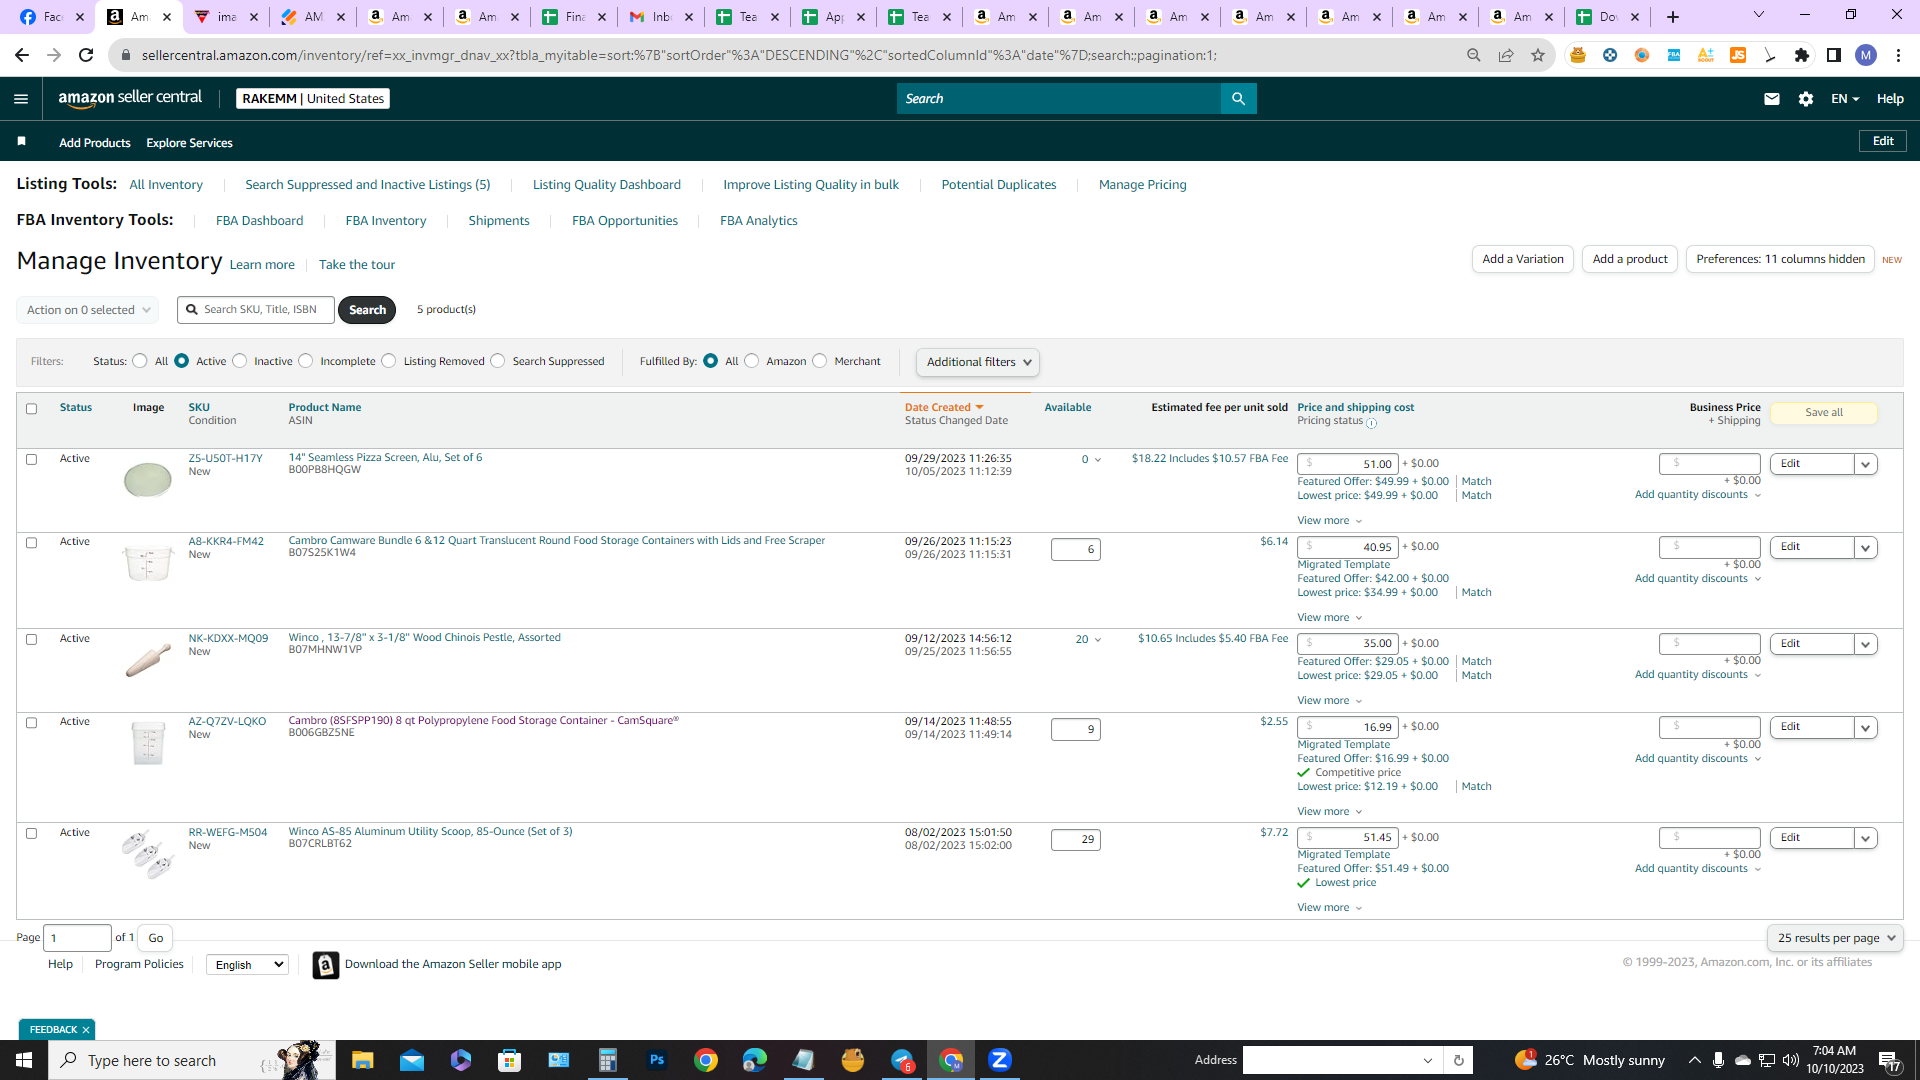
Task: Click the search magnifier button in header
Action: [1238, 98]
